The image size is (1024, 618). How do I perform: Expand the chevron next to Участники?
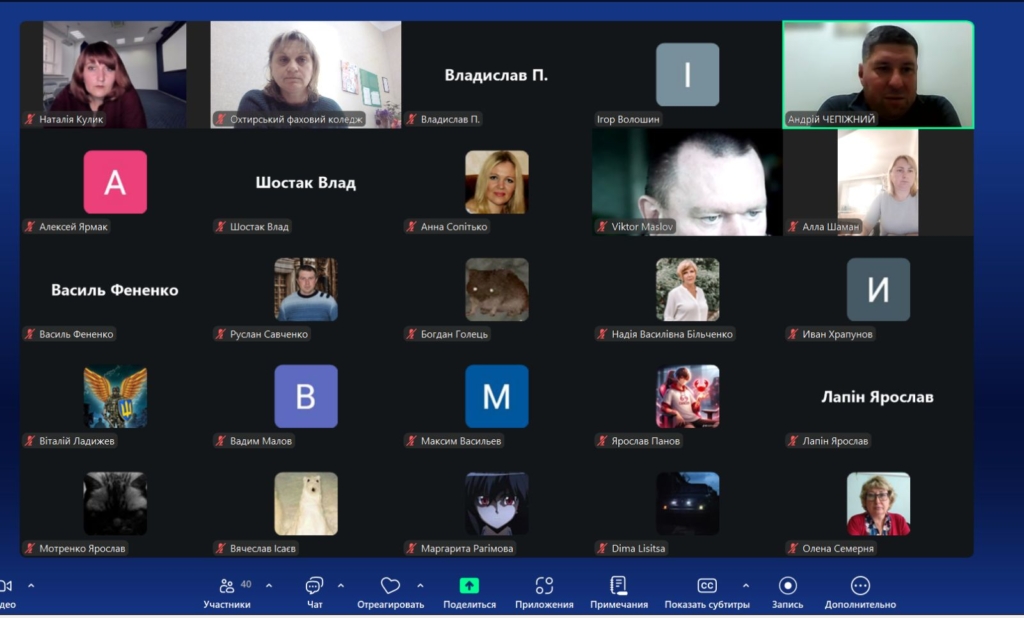pyautogui.click(x=269, y=585)
